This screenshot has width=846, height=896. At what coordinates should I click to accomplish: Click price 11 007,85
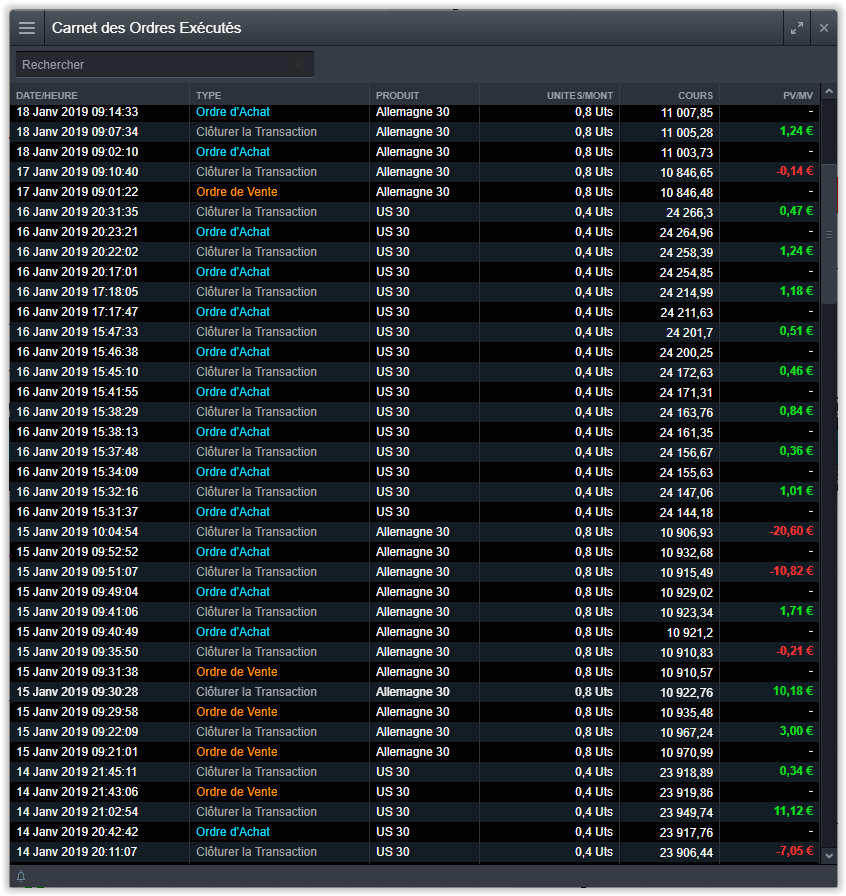coord(687,113)
